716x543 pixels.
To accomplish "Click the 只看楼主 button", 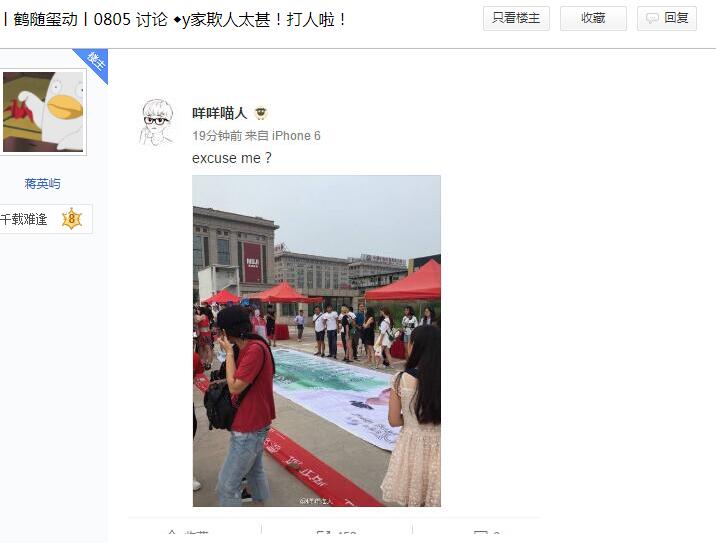I will (x=516, y=18).
